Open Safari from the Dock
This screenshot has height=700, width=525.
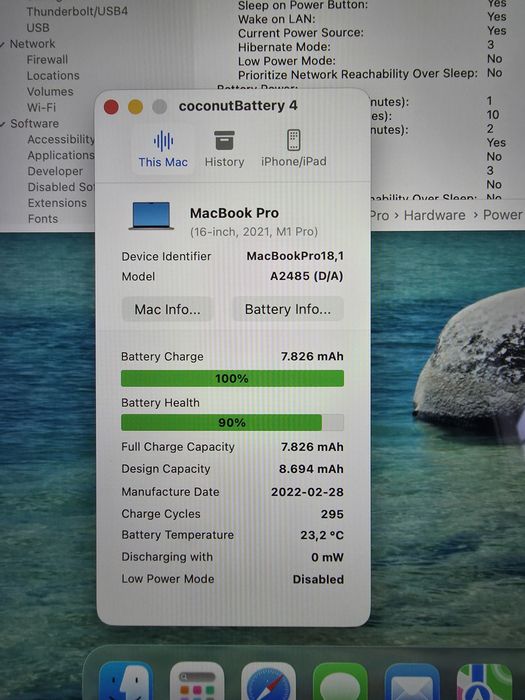[268, 681]
